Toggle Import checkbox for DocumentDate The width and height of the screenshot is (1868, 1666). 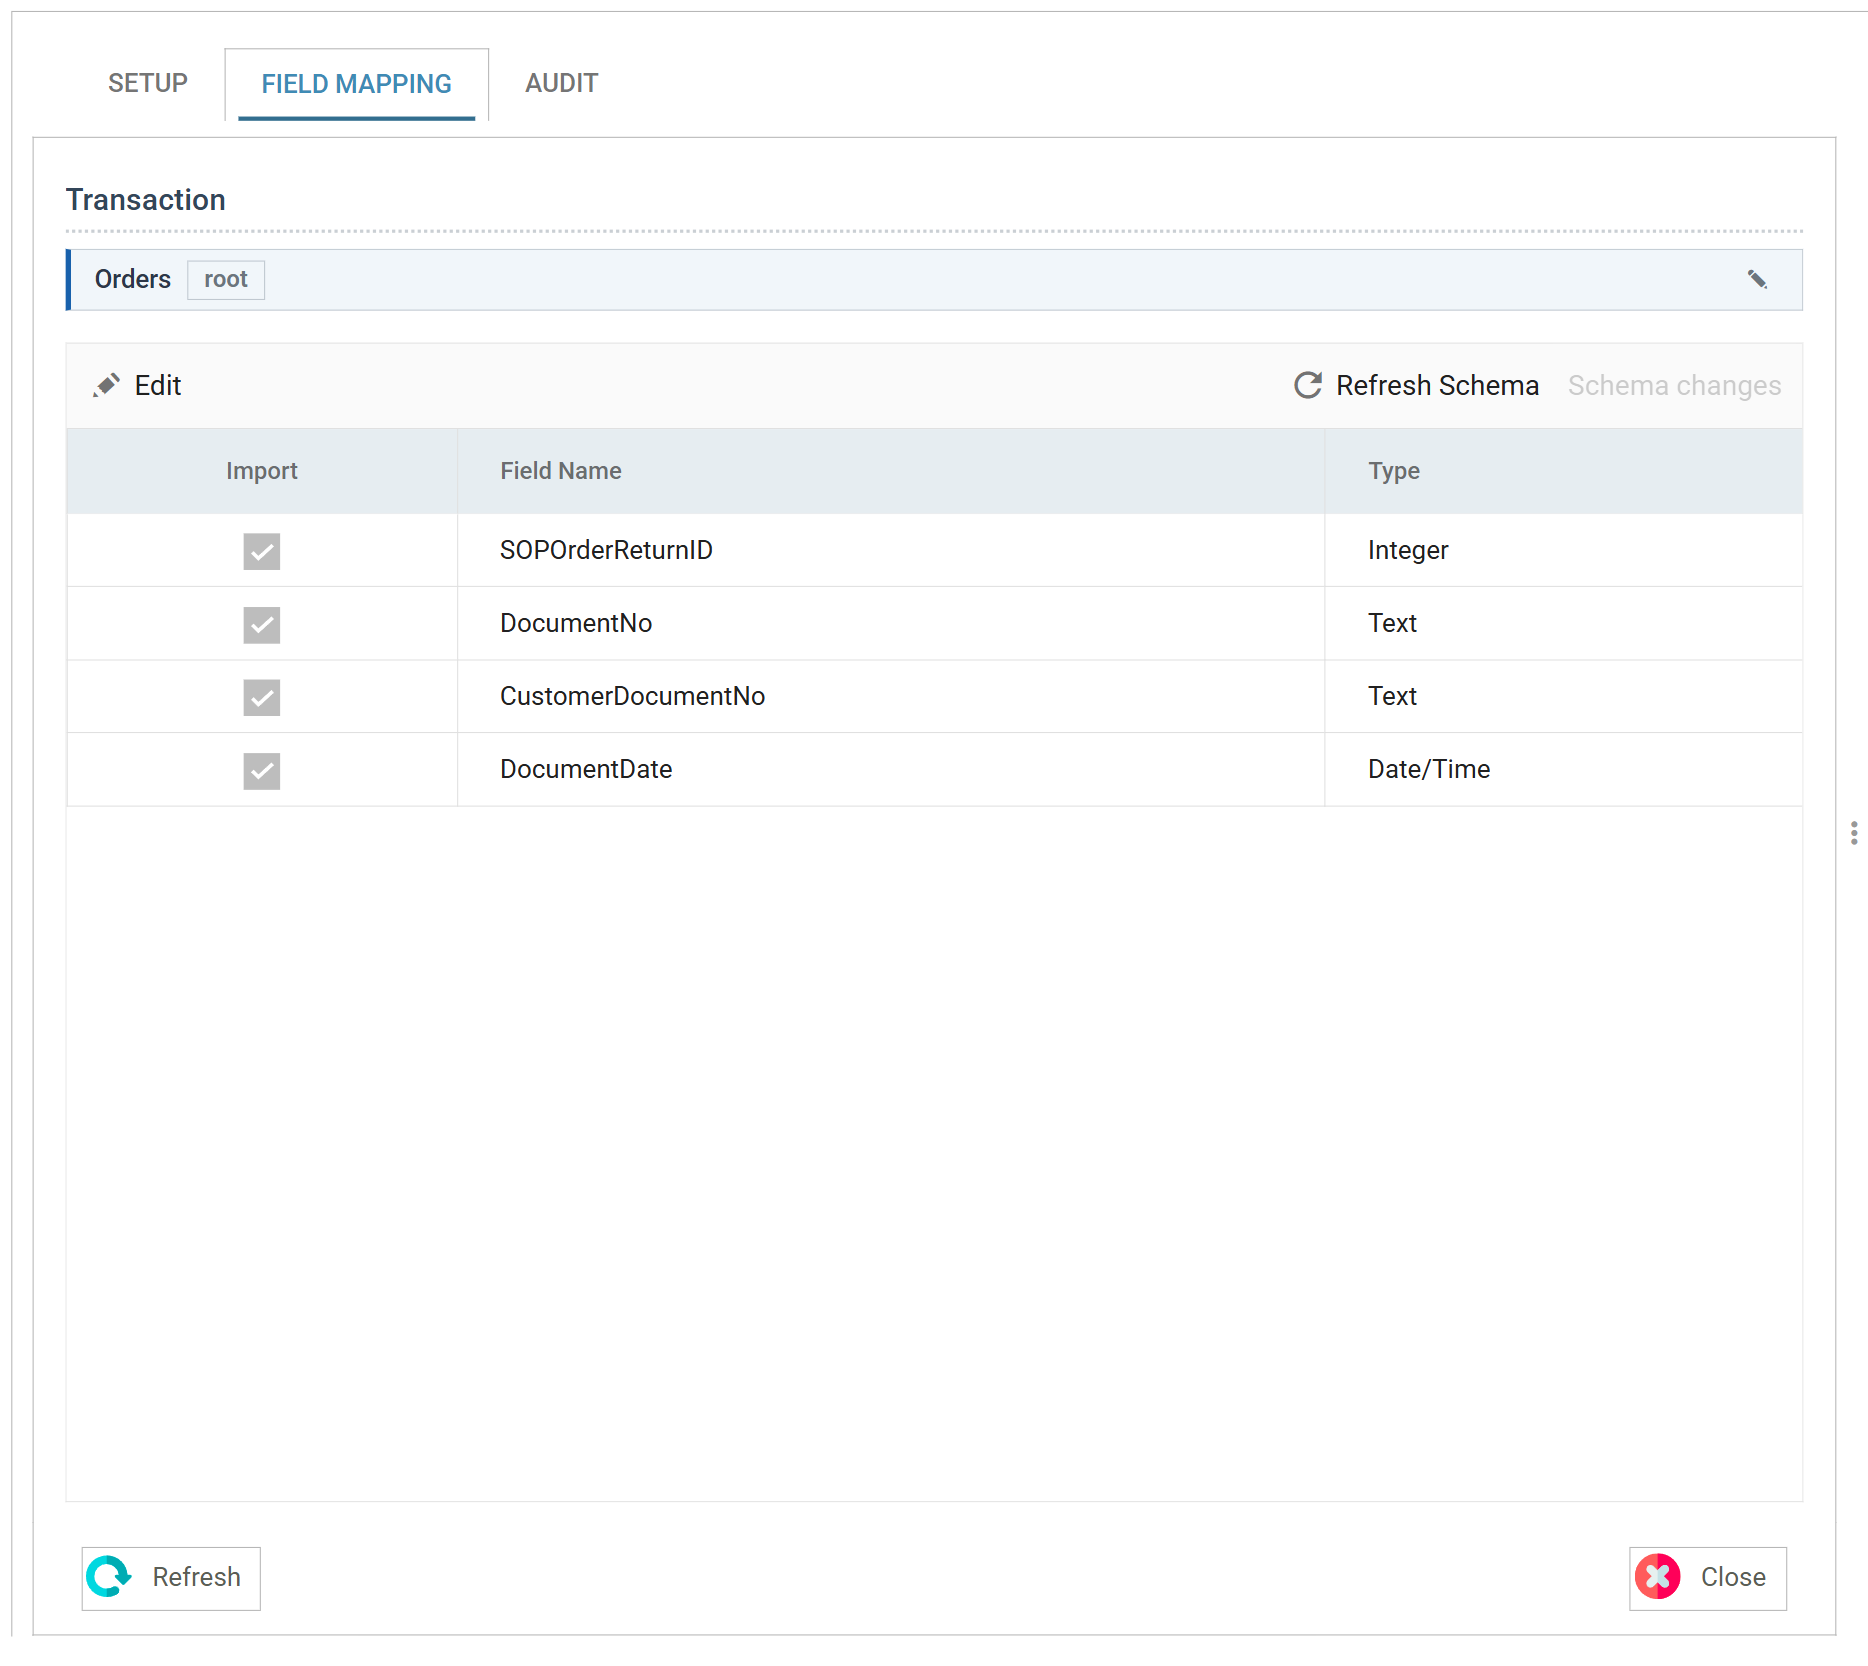point(262,771)
